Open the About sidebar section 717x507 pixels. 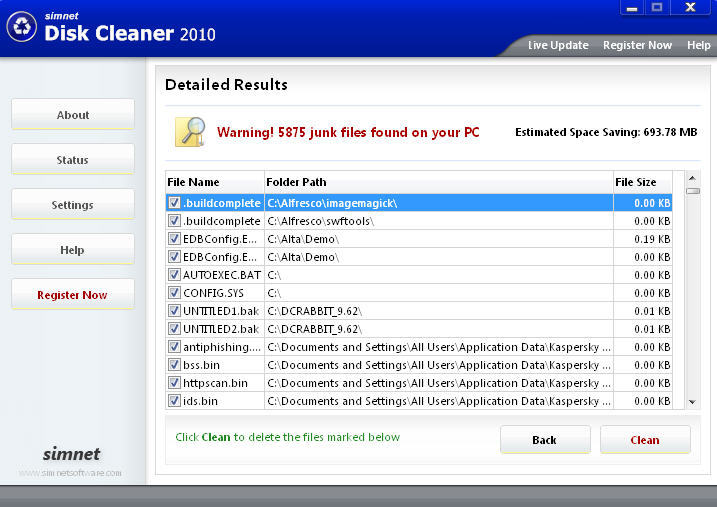(73, 114)
